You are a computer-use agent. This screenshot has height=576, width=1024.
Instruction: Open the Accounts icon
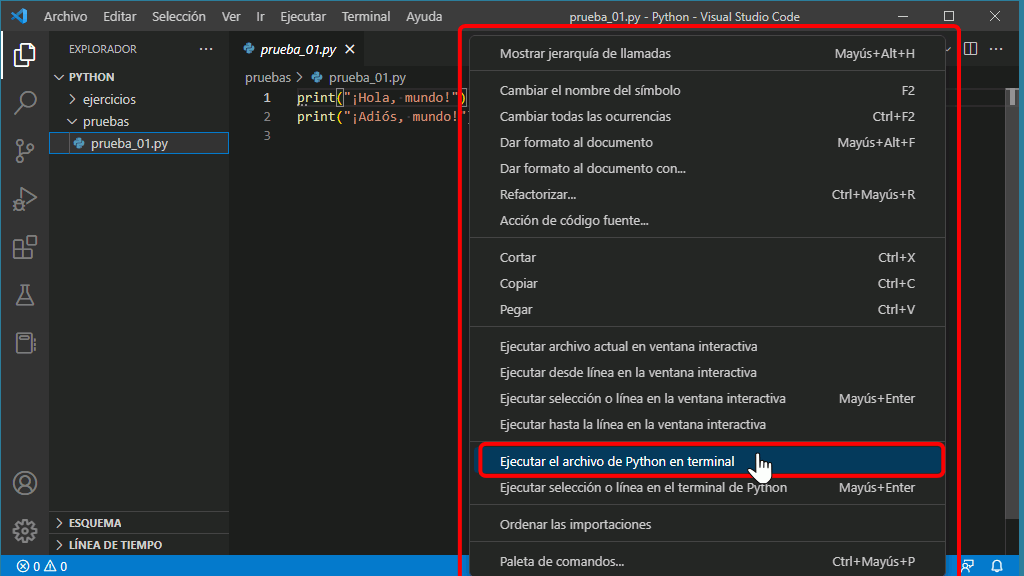tap(25, 483)
